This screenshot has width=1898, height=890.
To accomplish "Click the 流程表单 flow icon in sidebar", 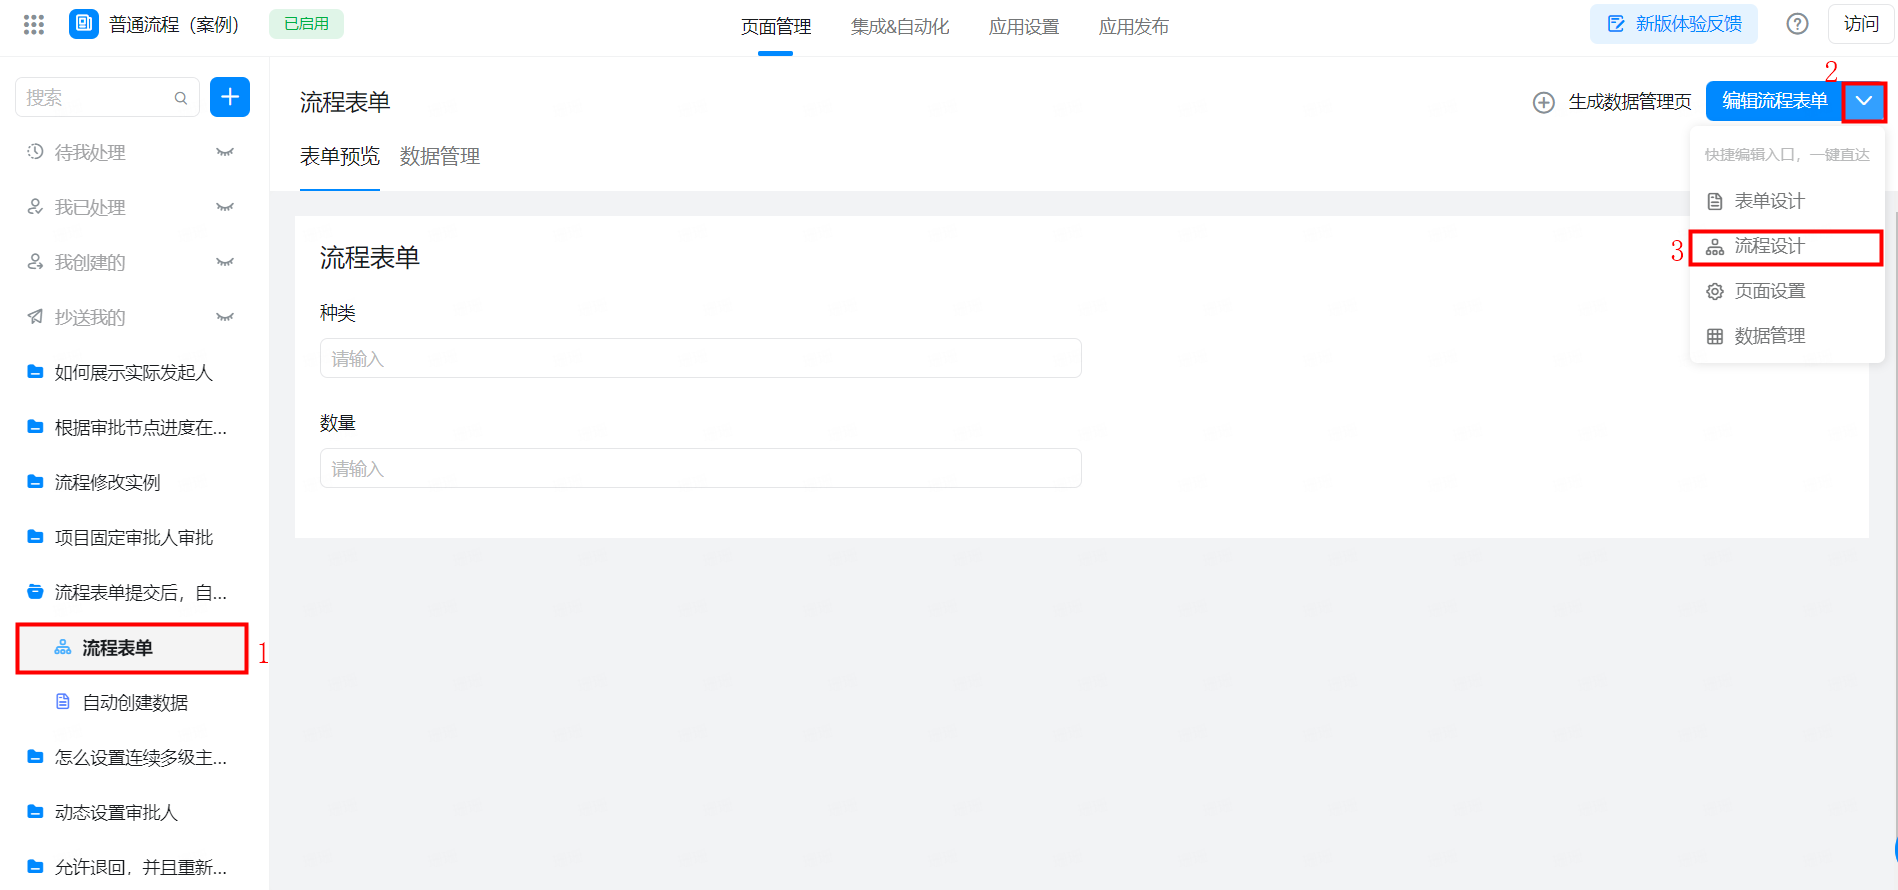I will click(63, 648).
